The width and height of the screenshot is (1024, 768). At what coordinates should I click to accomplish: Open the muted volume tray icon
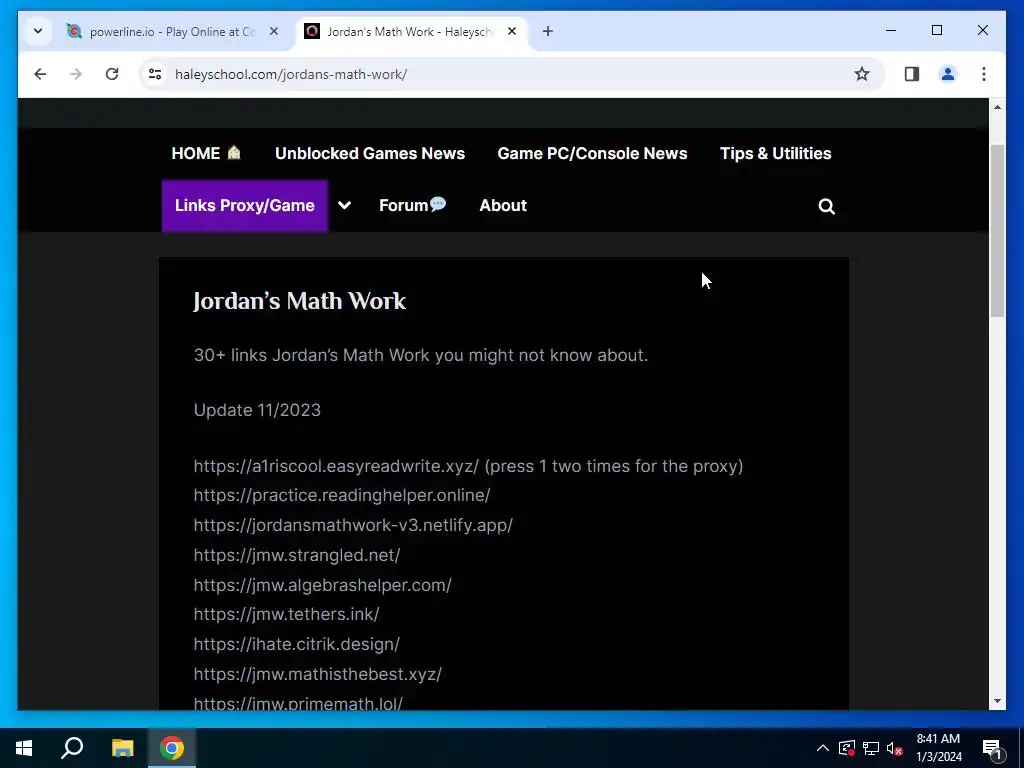point(895,748)
